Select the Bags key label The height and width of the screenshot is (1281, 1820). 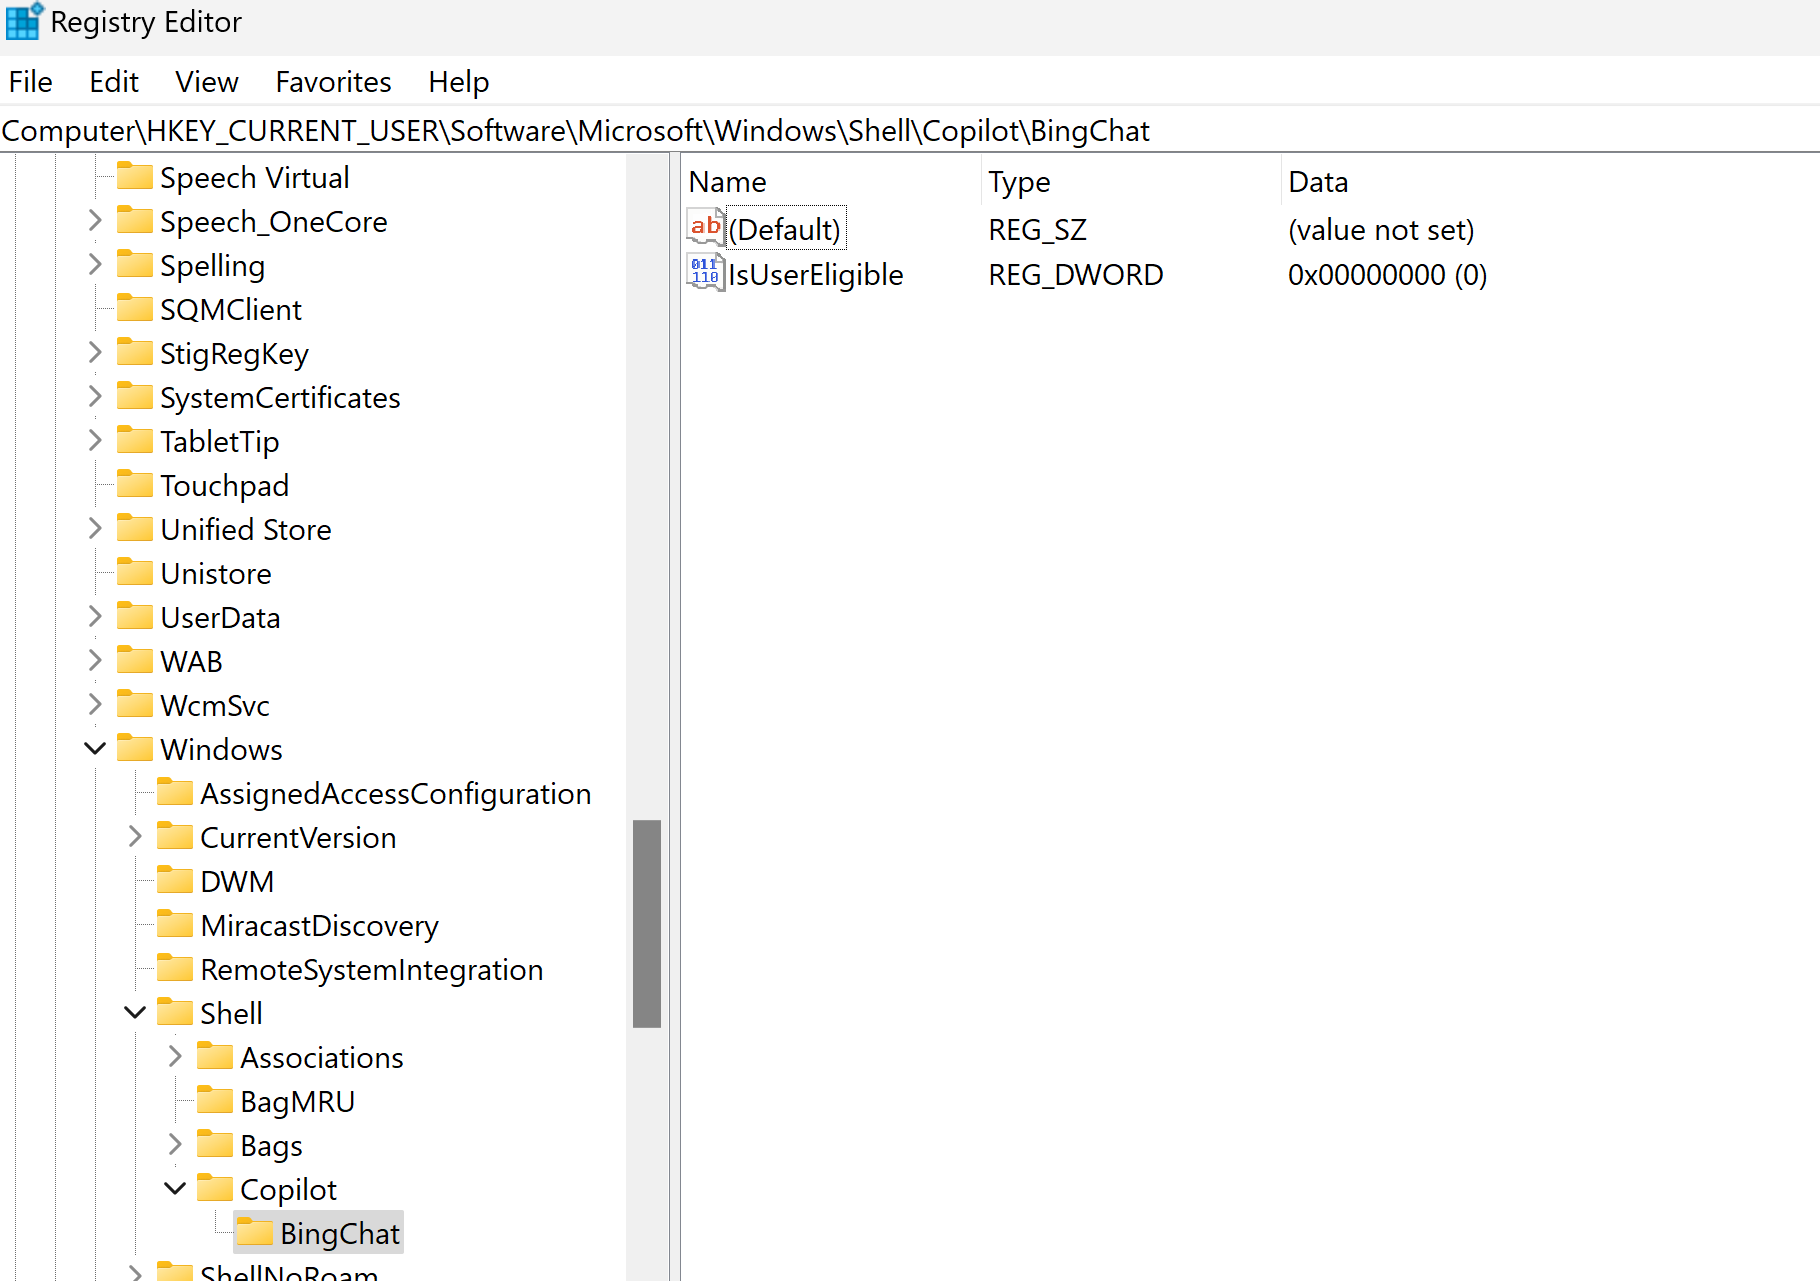[271, 1145]
